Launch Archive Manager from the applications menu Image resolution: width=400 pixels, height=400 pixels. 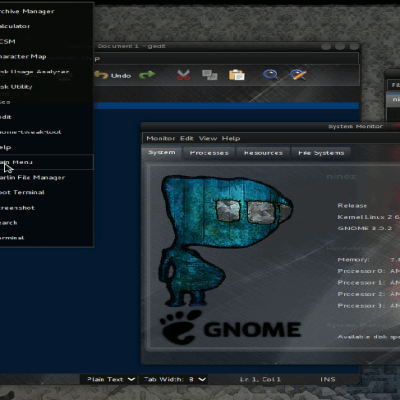point(47,11)
